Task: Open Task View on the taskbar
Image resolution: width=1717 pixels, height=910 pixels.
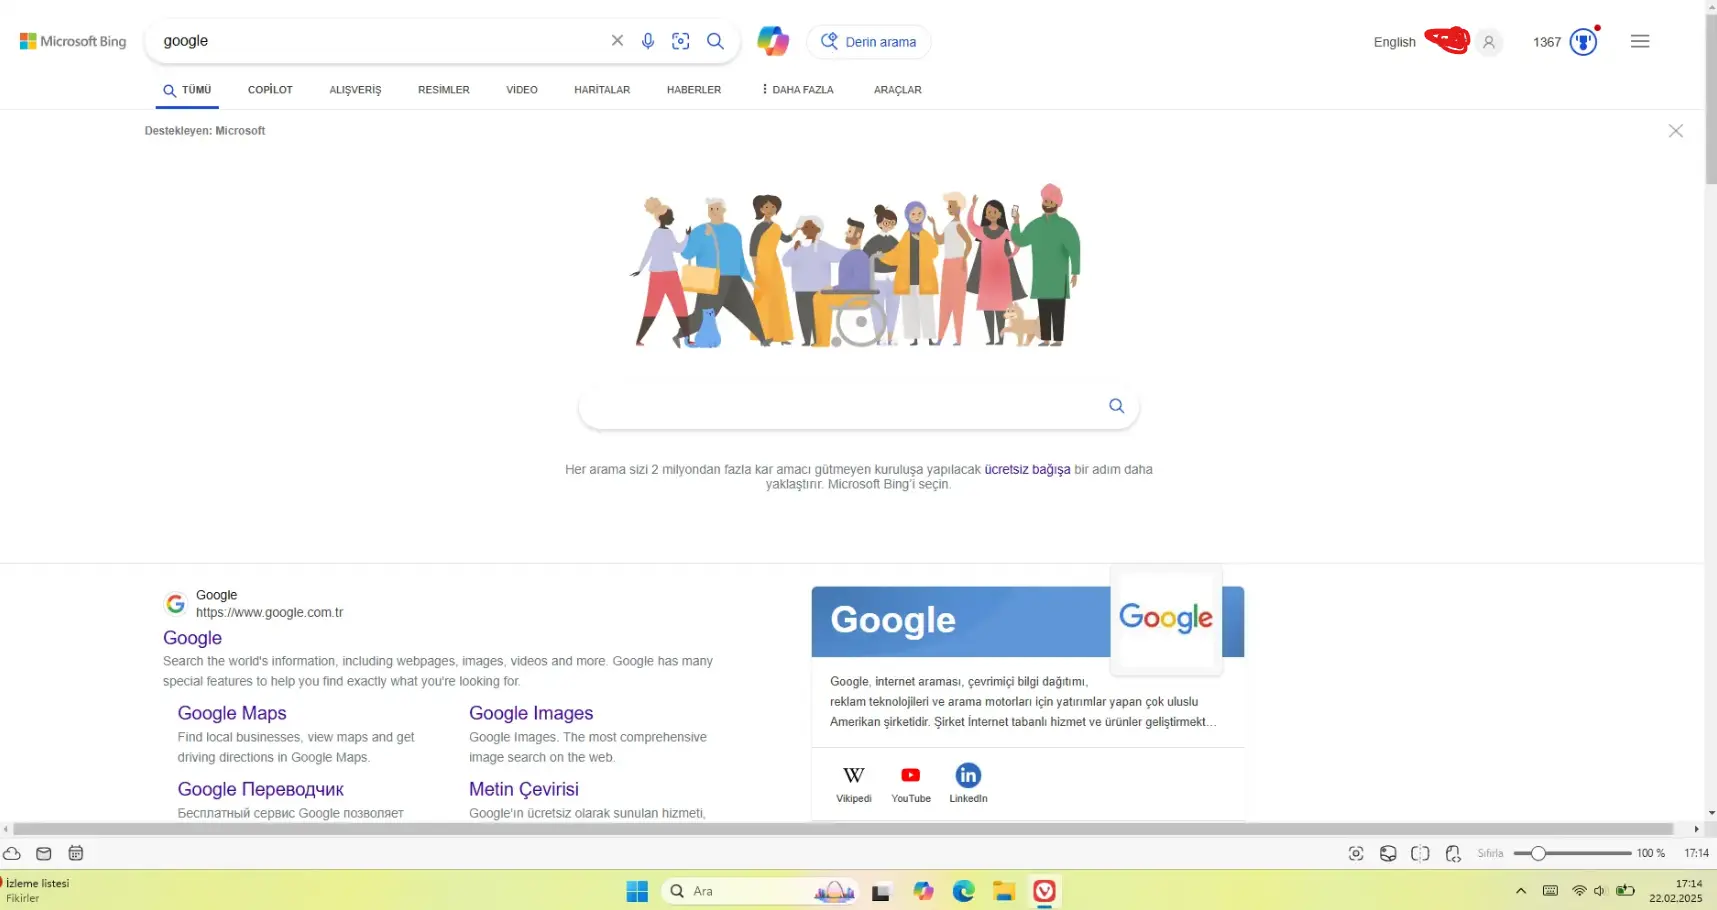Action: [881, 891]
